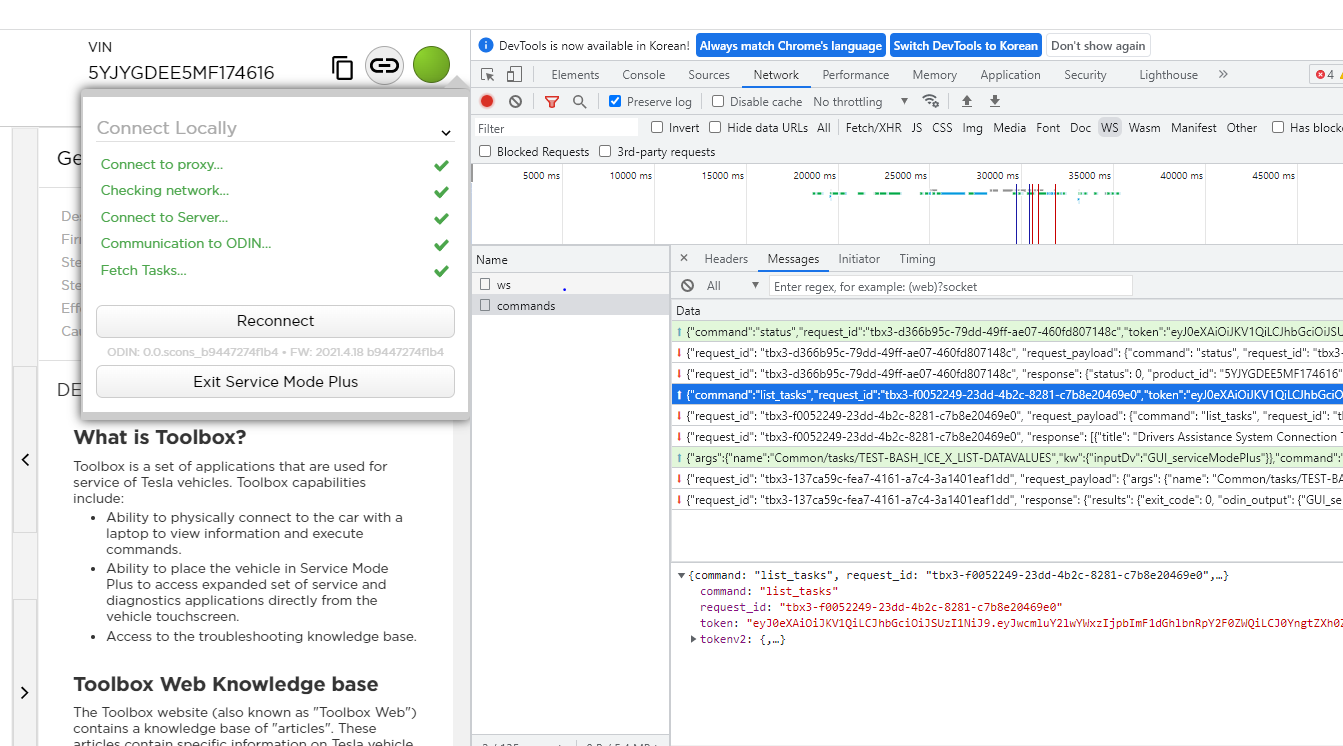This screenshot has height=746, width=1343.
Task: Tick the checkbox beside the commands request
Action: pos(485,305)
